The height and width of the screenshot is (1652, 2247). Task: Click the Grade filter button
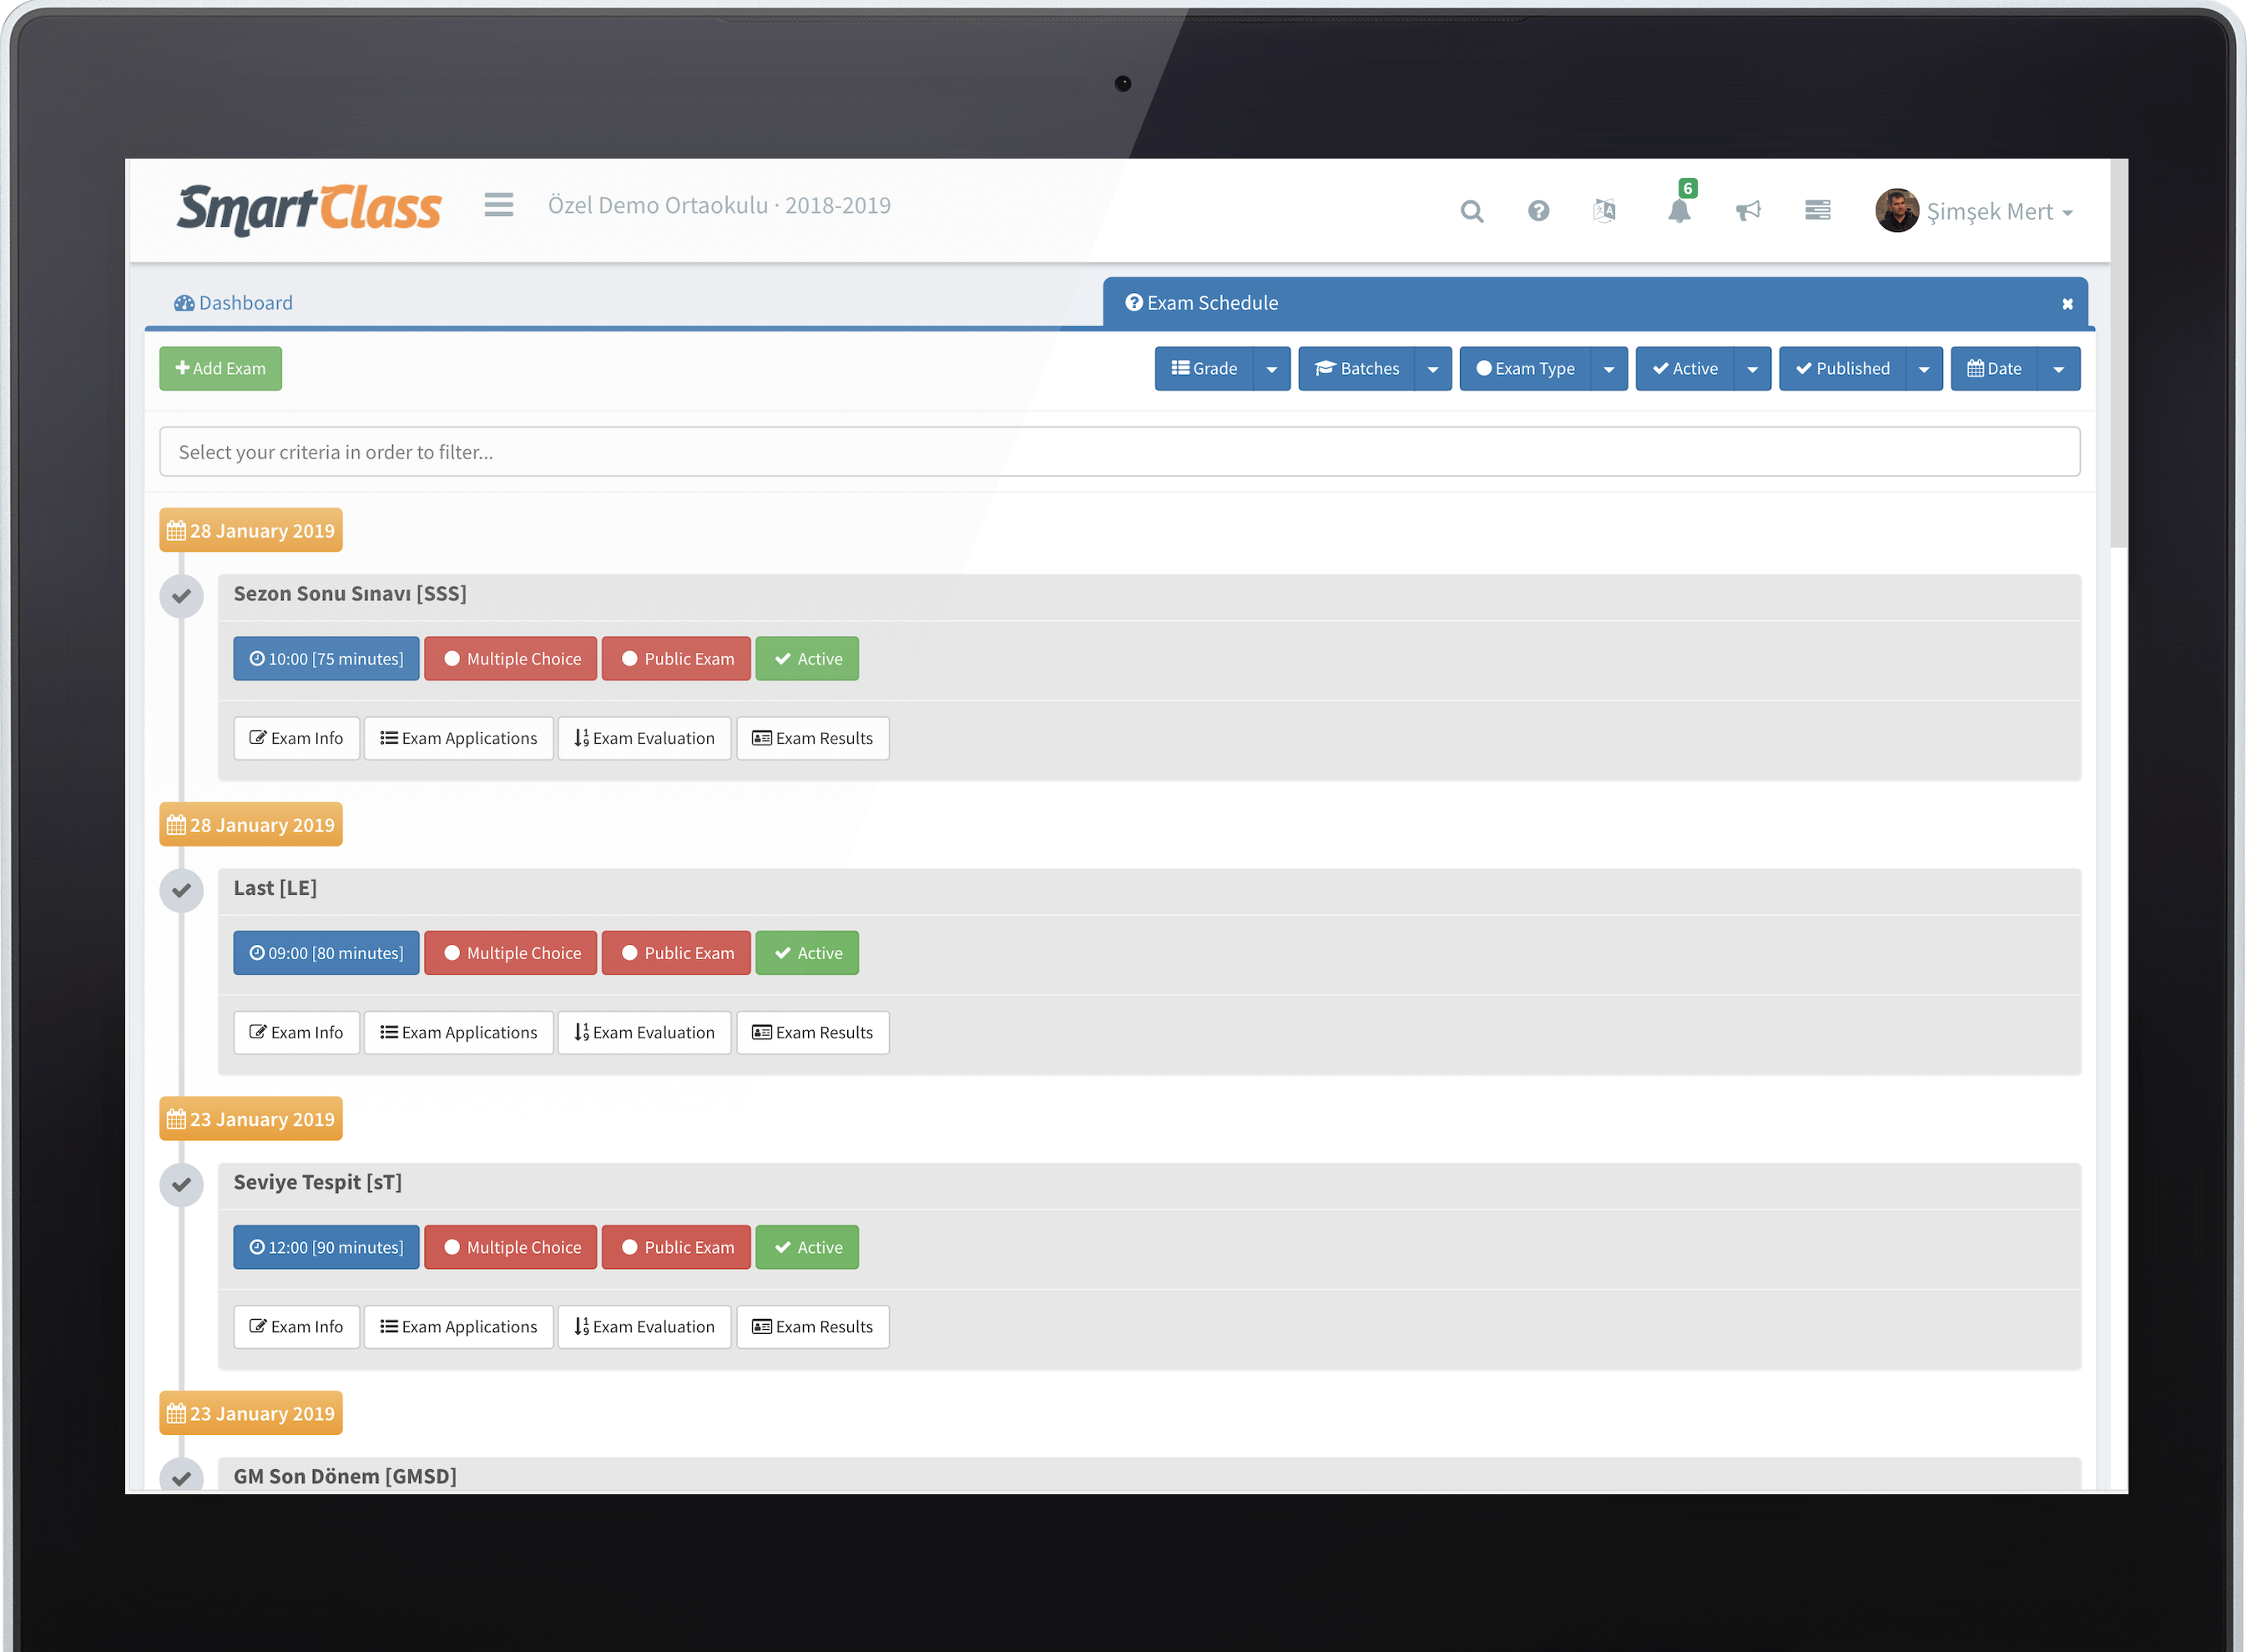pos(1204,369)
